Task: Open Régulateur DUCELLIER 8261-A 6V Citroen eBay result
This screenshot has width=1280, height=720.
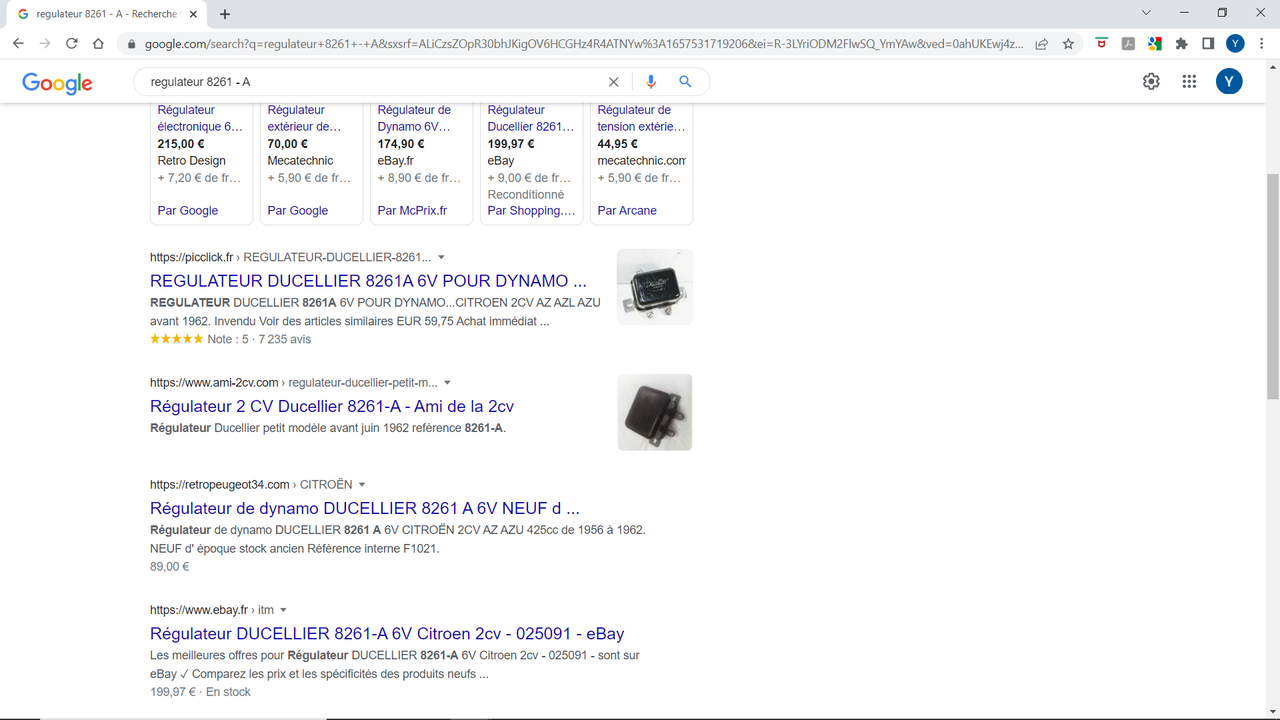Action: pyautogui.click(x=387, y=634)
